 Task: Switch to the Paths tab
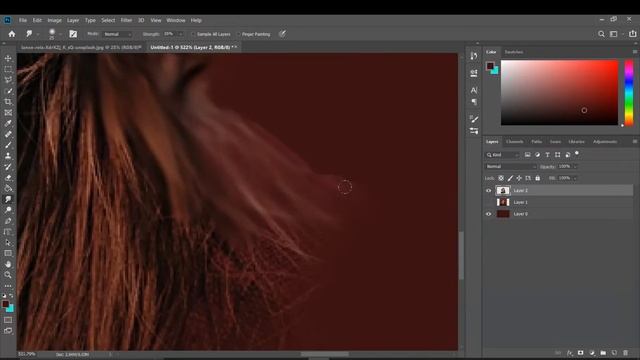click(x=536, y=142)
